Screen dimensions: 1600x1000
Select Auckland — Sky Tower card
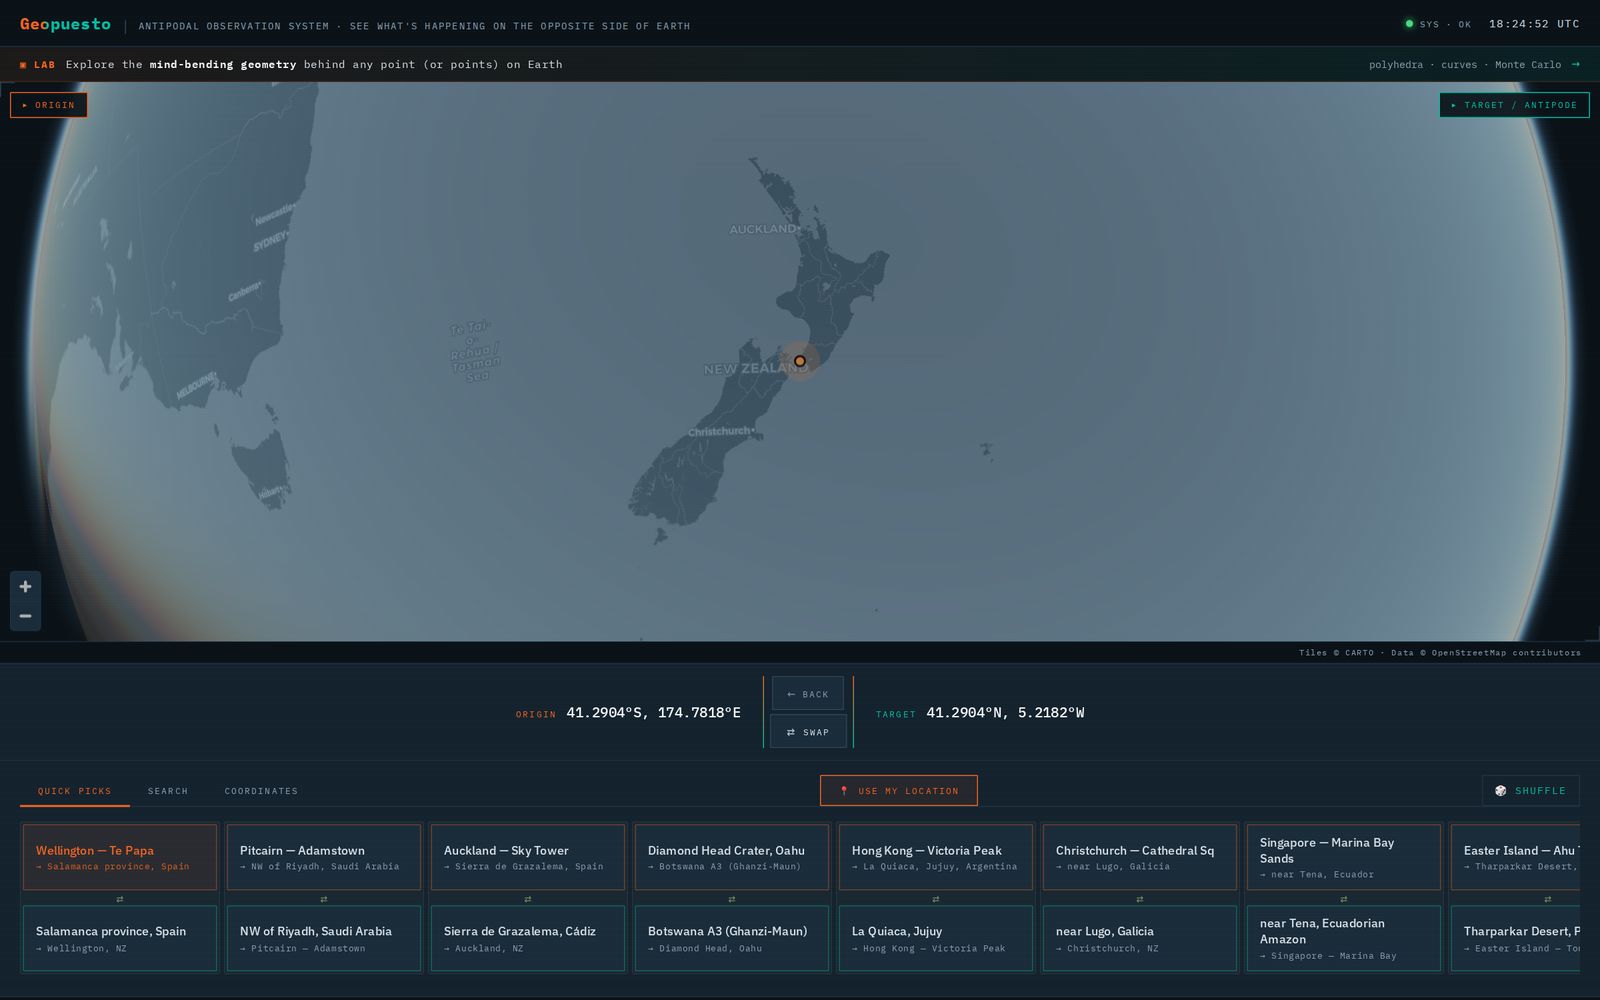(x=528, y=857)
